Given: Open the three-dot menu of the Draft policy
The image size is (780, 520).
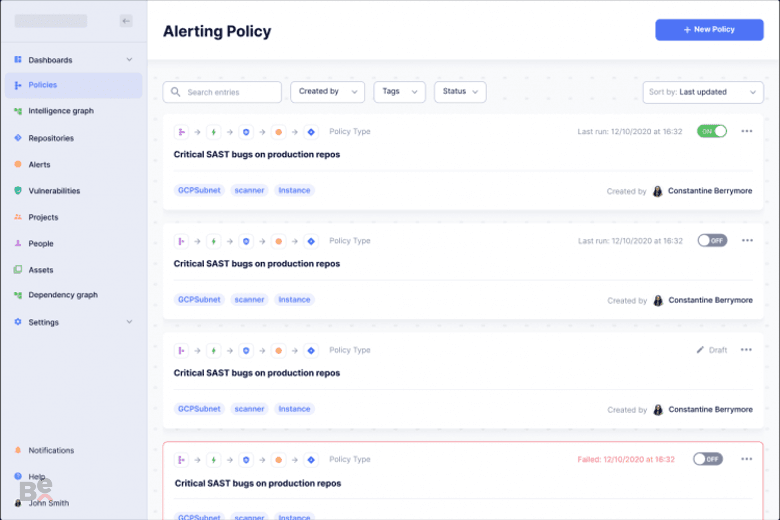Looking at the screenshot, I should 746,350.
